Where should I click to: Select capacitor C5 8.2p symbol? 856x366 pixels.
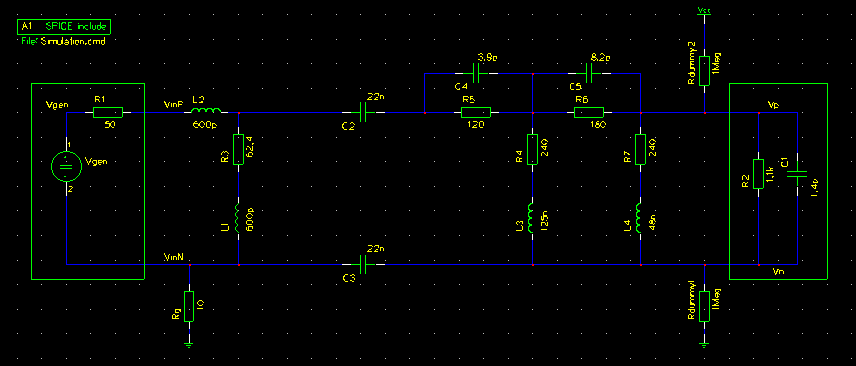(589, 72)
